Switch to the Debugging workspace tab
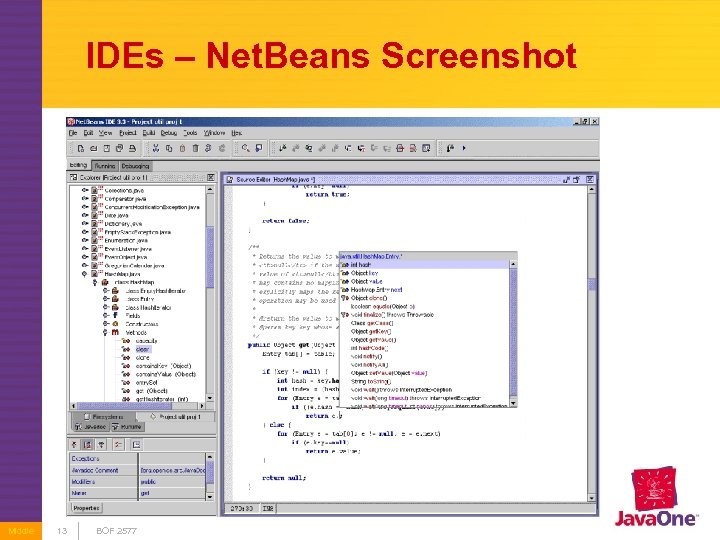Viewport: 720px width, 540px height. [135, 166]
